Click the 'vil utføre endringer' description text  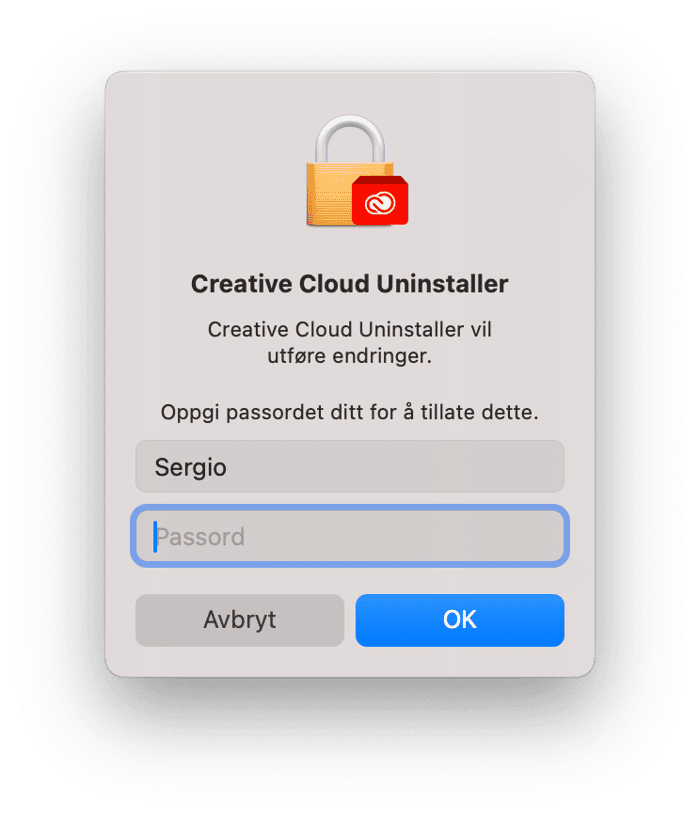350,343
